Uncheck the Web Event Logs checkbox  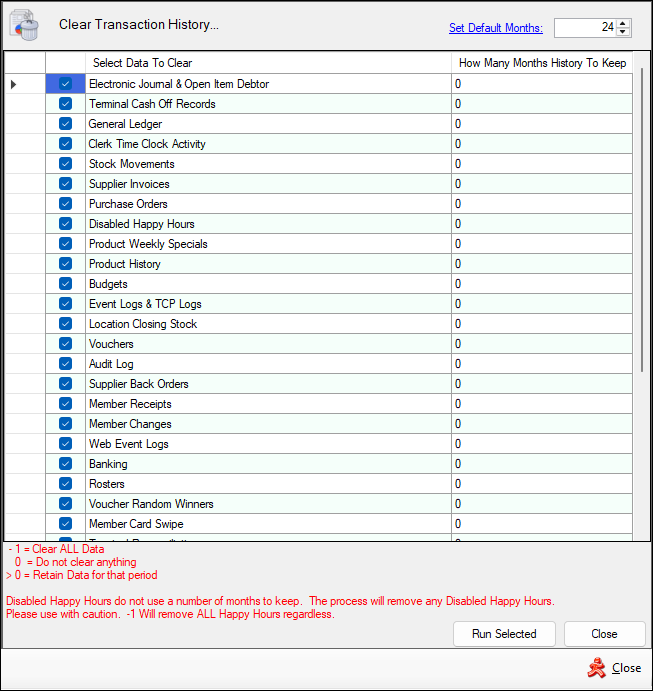pos(65,444)
